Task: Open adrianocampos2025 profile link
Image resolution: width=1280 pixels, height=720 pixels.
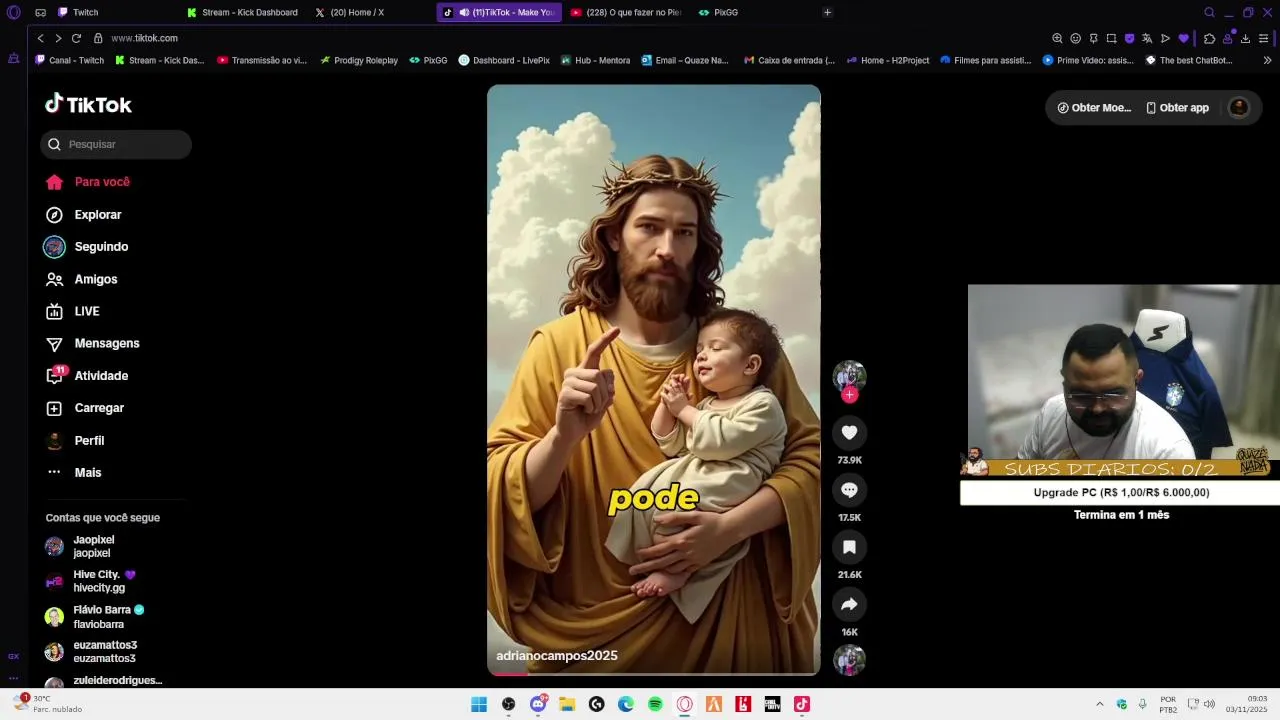Action: click(557, 656)
